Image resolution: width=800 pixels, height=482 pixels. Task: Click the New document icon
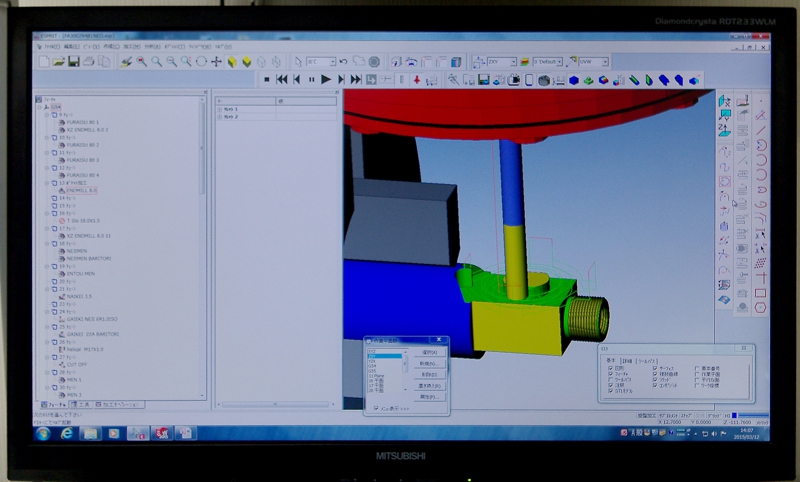tap(44, 62)
